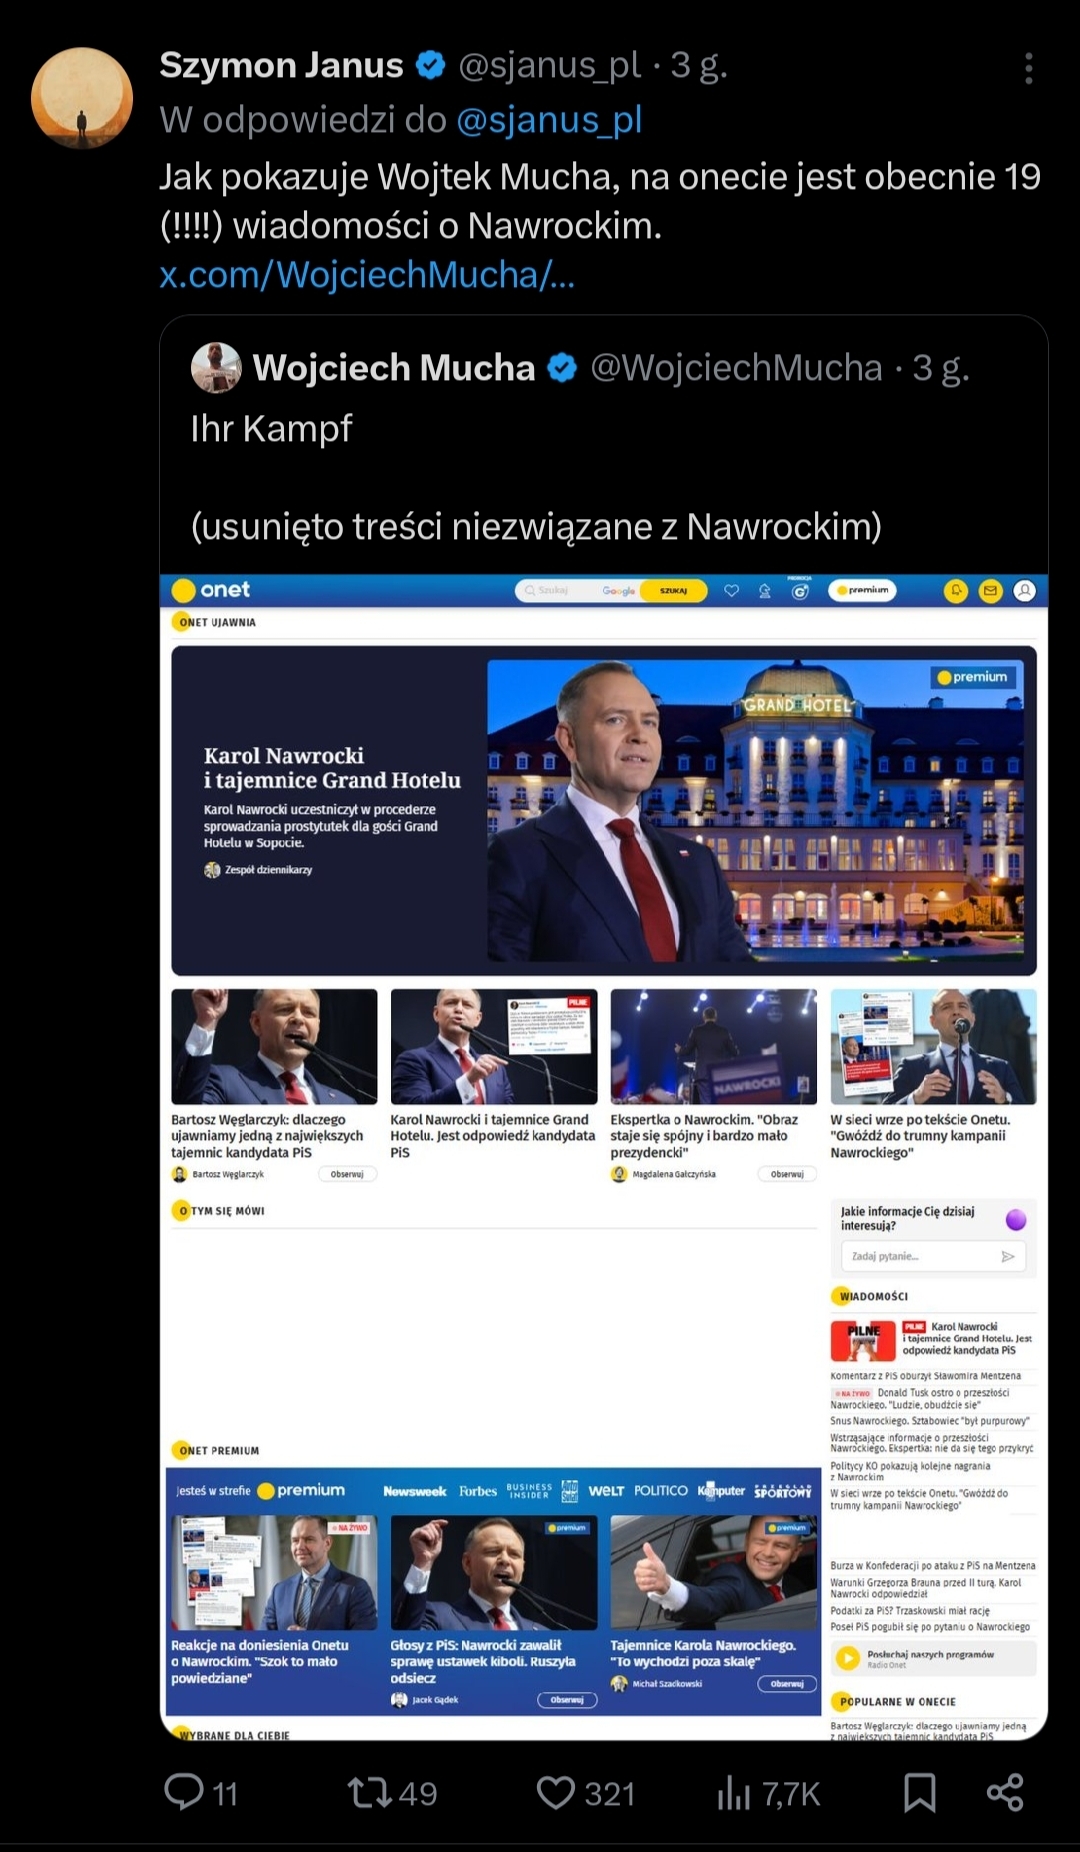The image size is (1080, 1852).
Task: Bookmark this post
Action: 919,1792
